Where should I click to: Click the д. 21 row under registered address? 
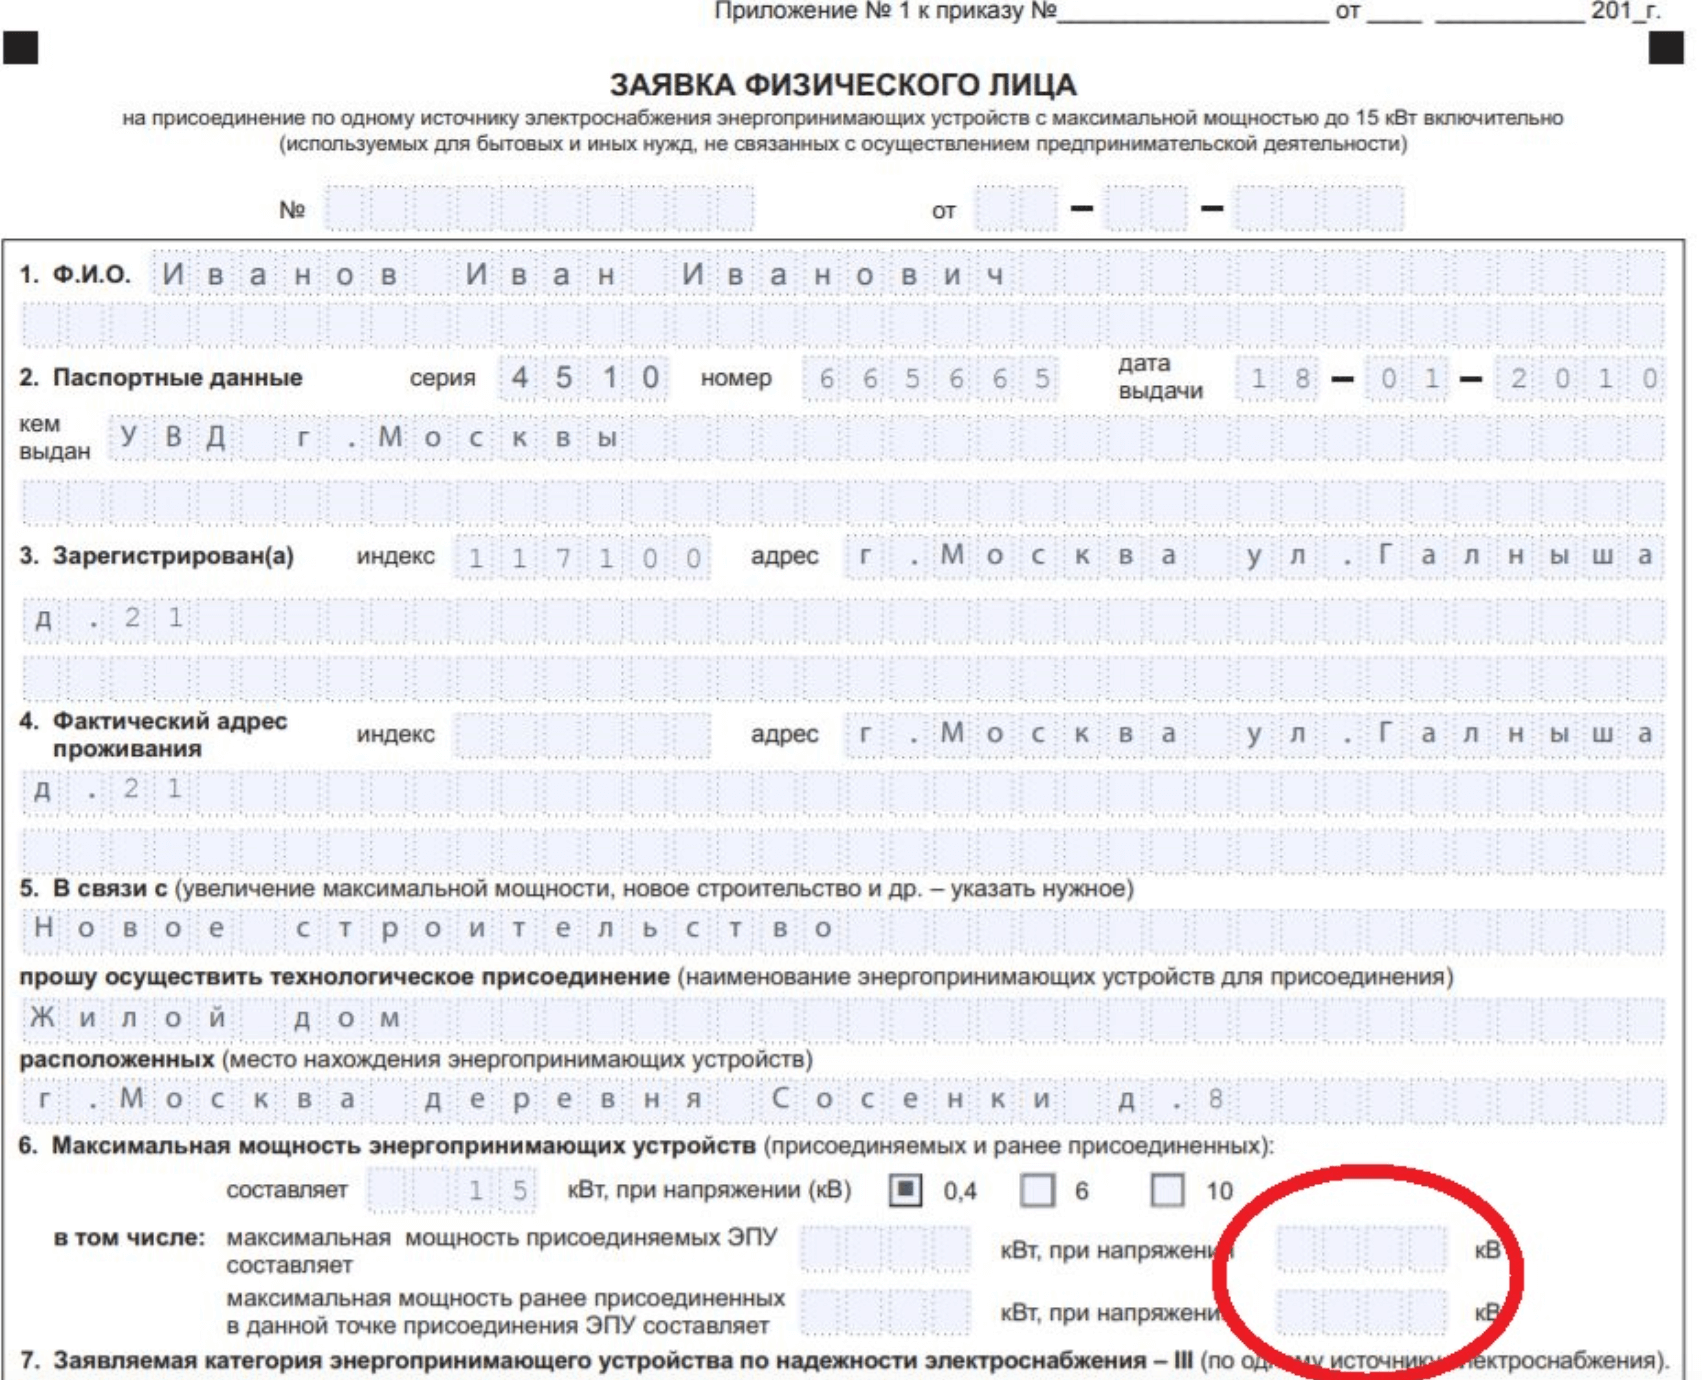(x=844, y=619)
